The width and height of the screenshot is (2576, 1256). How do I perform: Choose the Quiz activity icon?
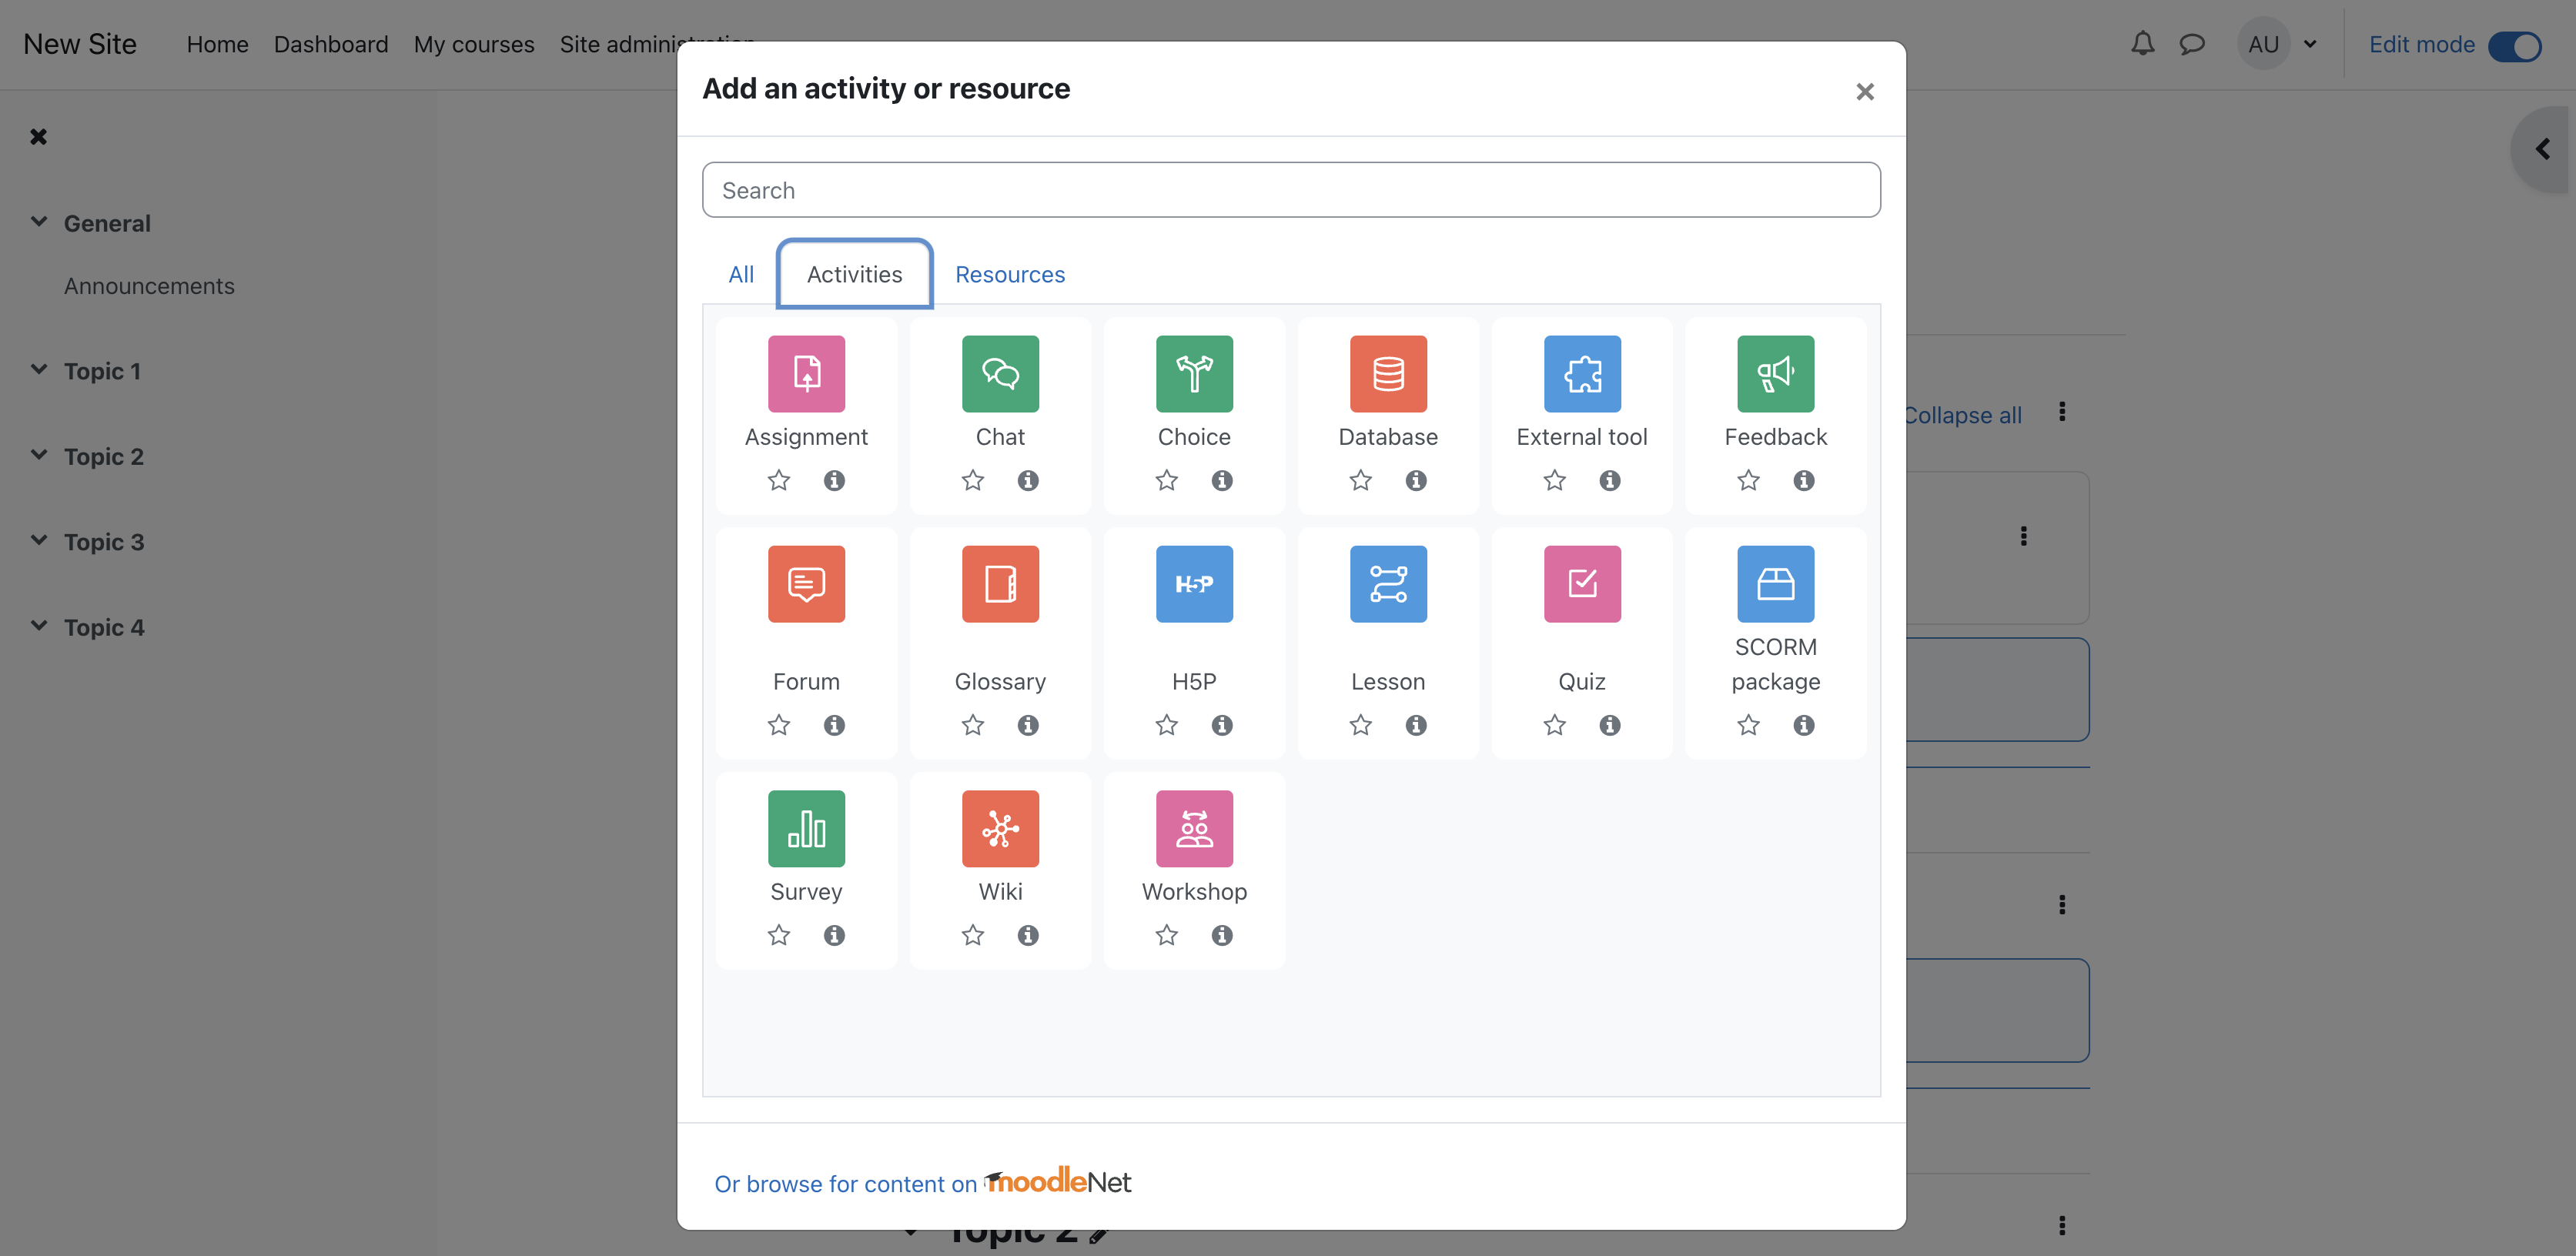tap(1581, 584)
